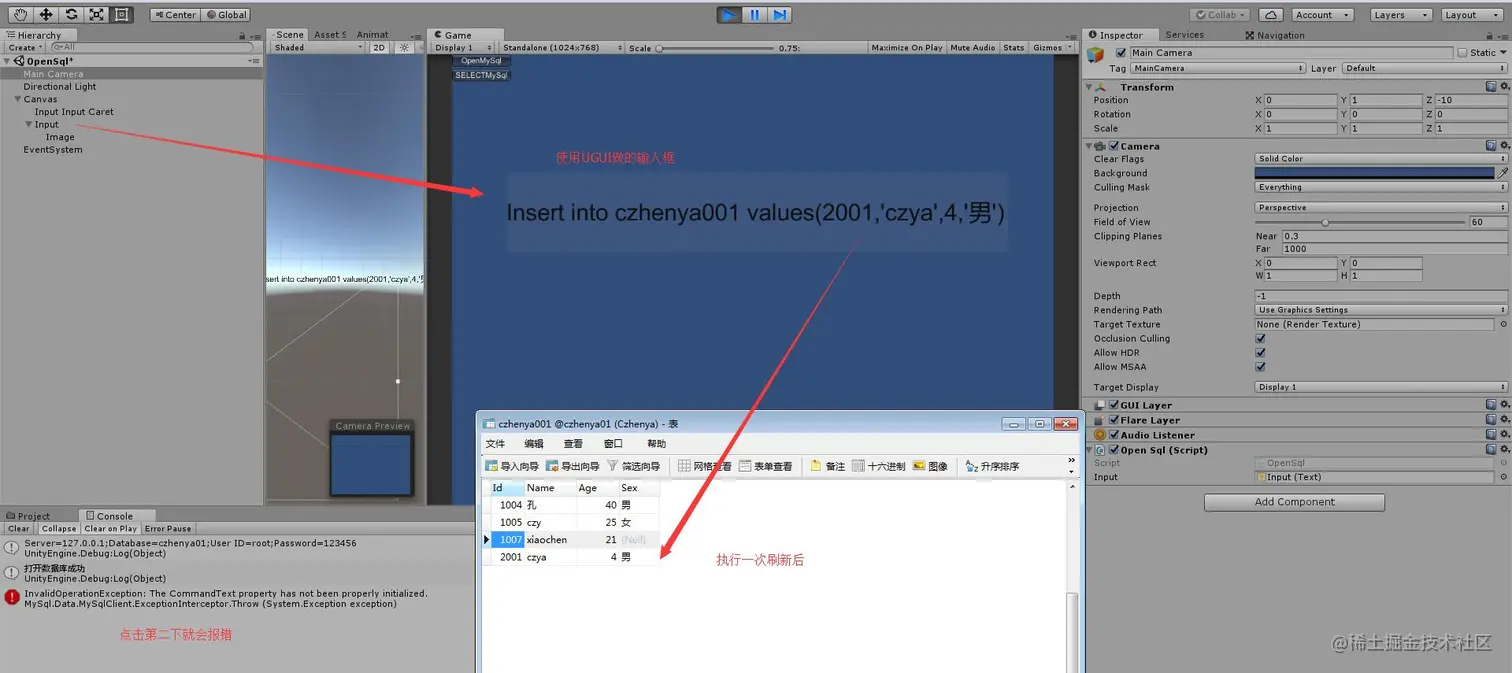Lock the Hierarchy panel
Viewport: 1512px width, 673px height.
click(242, 35)
